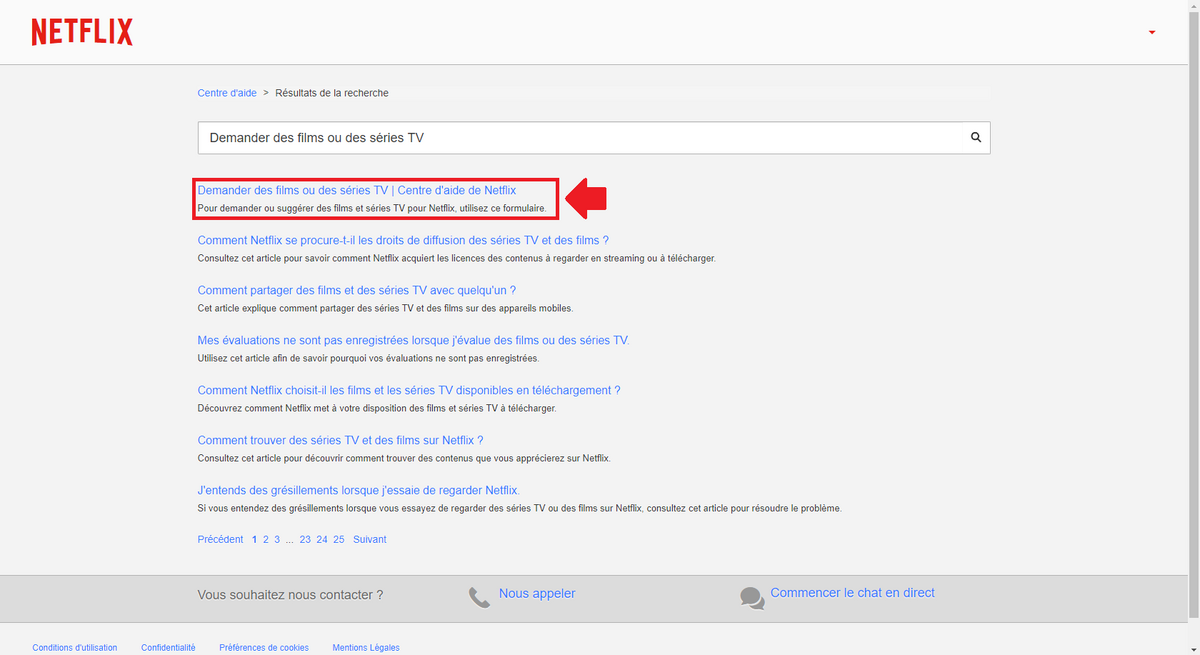Go to results page 3
The width and height of the screenshot is (1200, 655).
(277, 539)
